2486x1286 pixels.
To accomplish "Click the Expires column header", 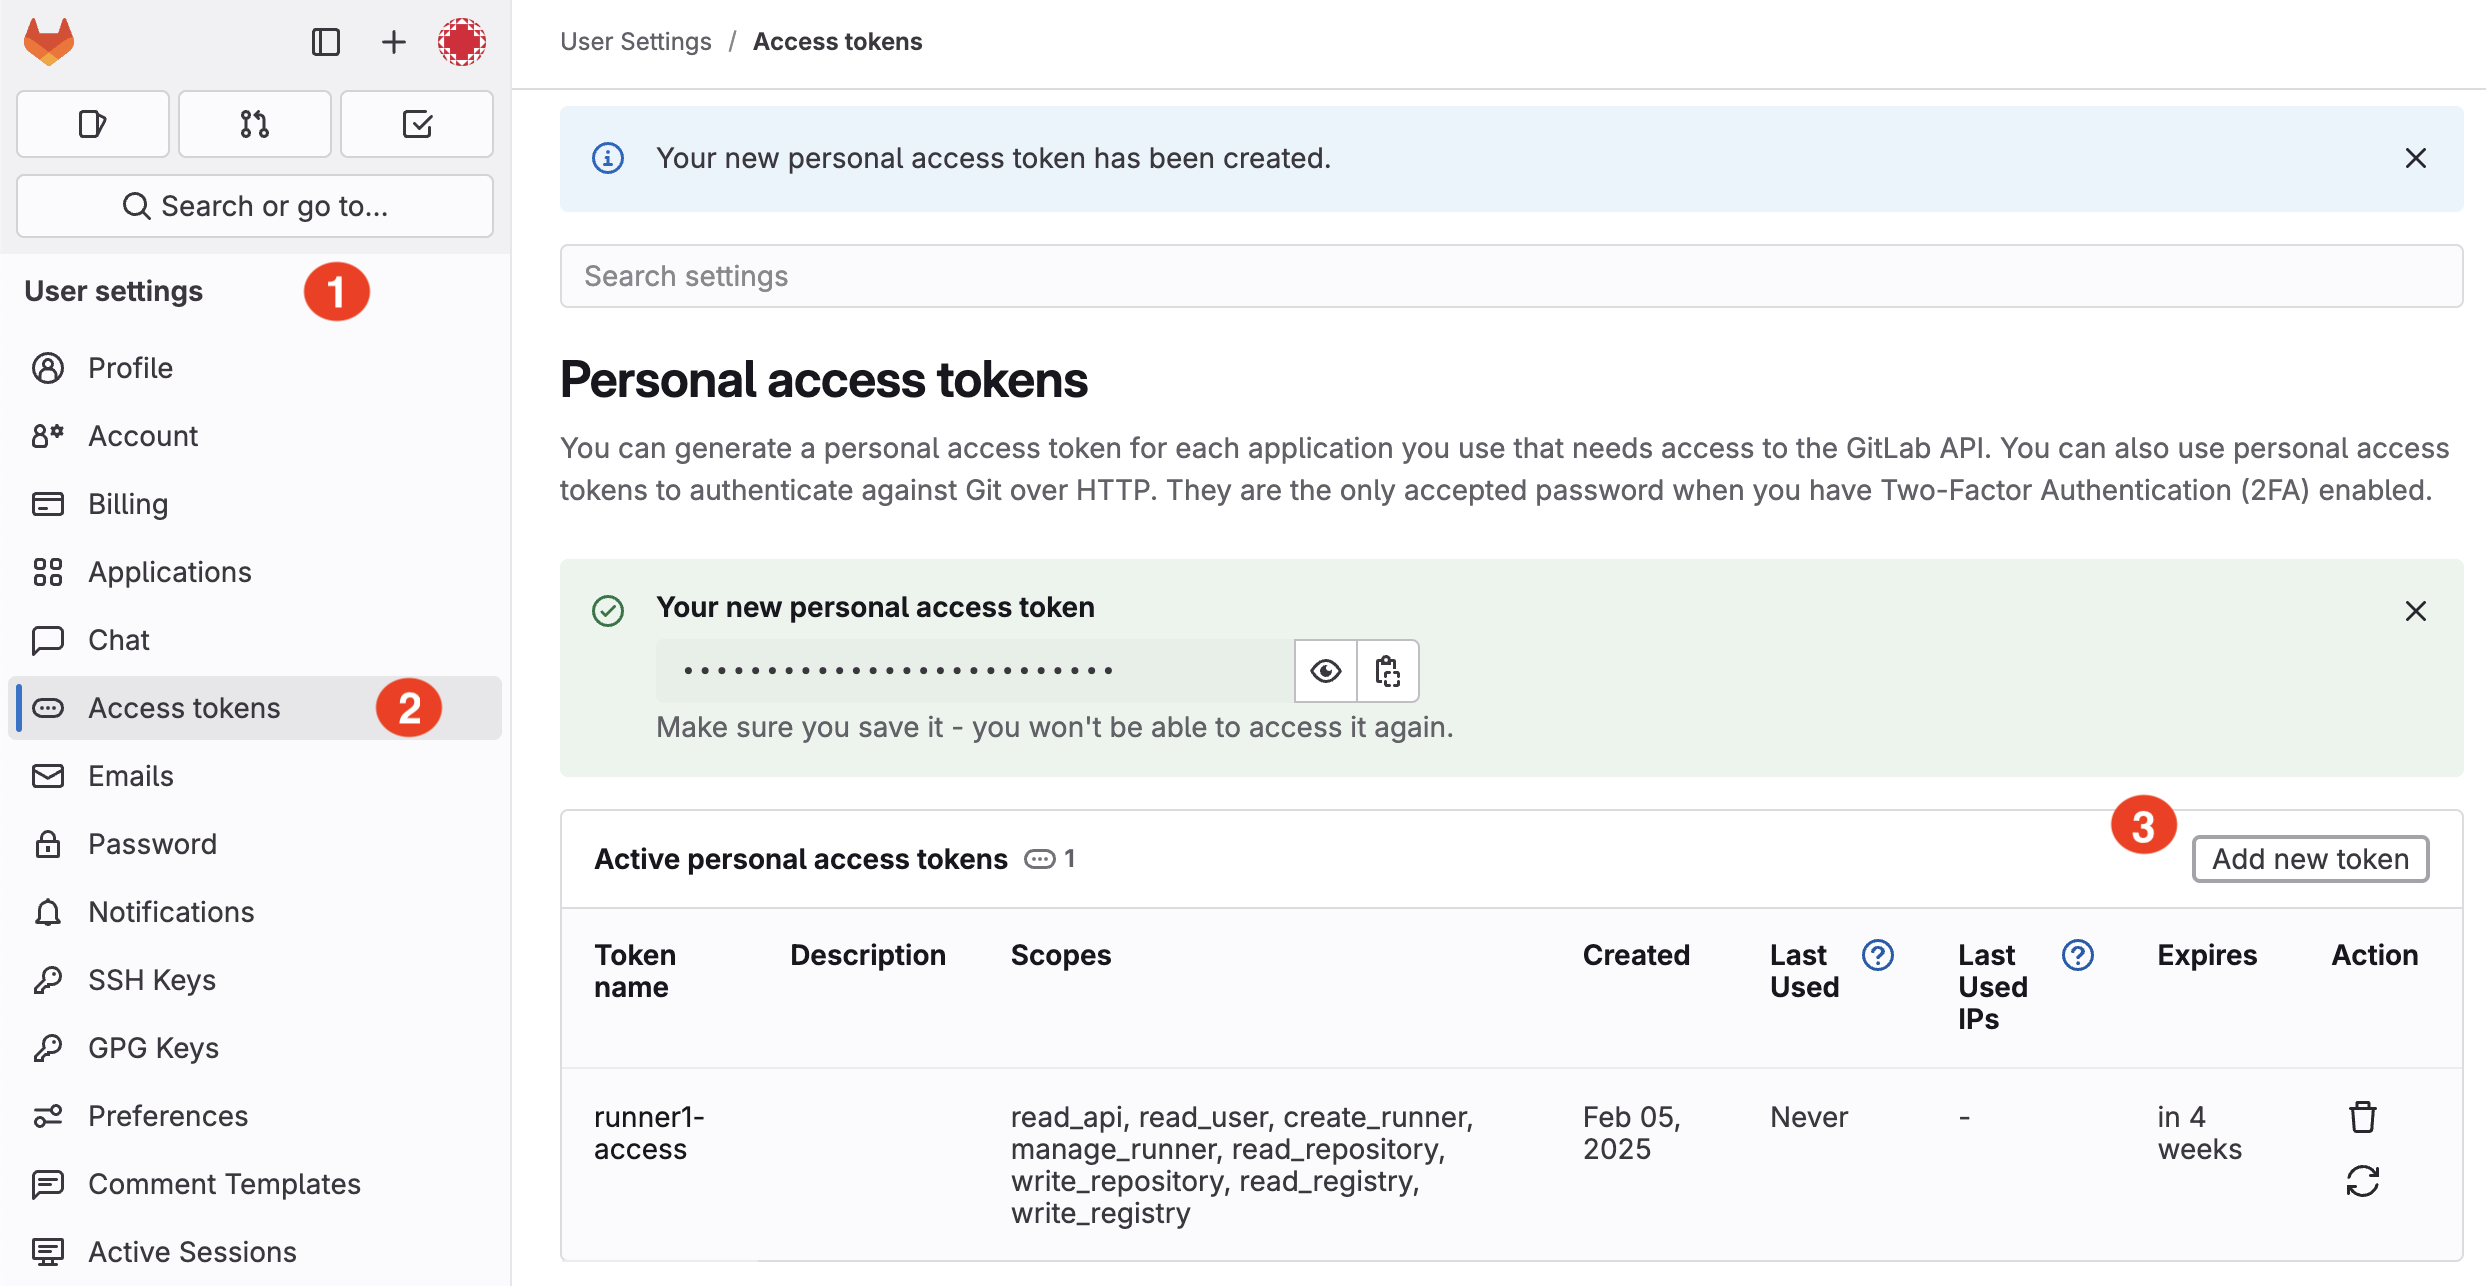I will [2207, 955].
